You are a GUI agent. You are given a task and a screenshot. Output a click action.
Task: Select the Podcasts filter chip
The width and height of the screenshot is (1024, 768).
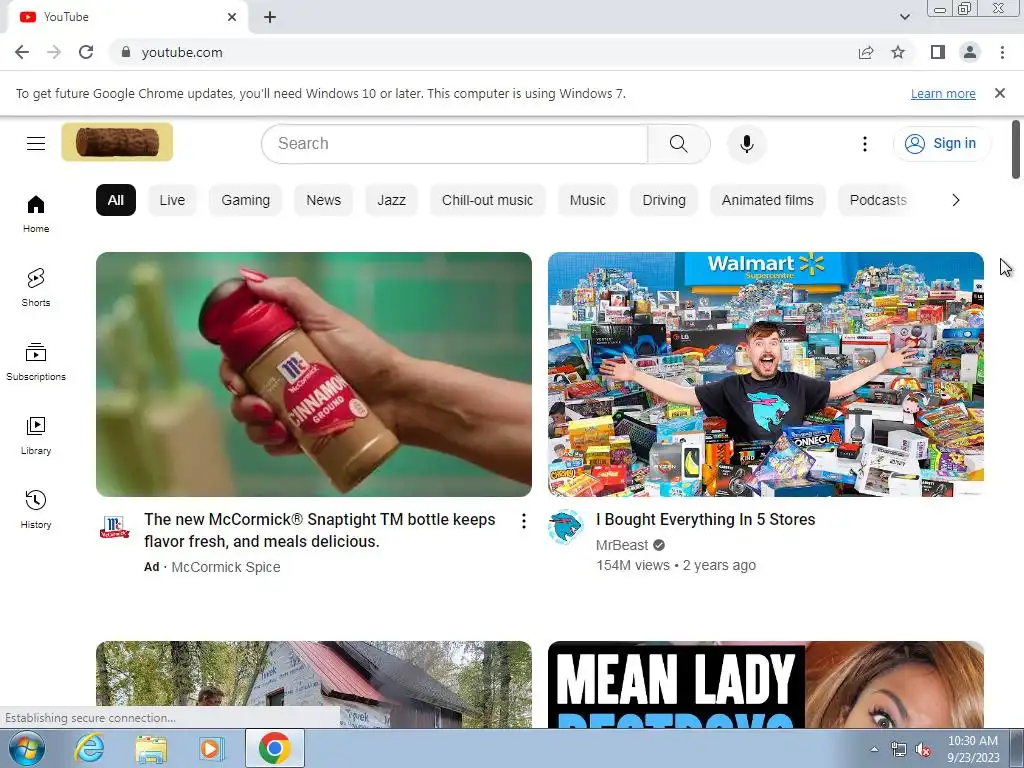coord(878,200)
